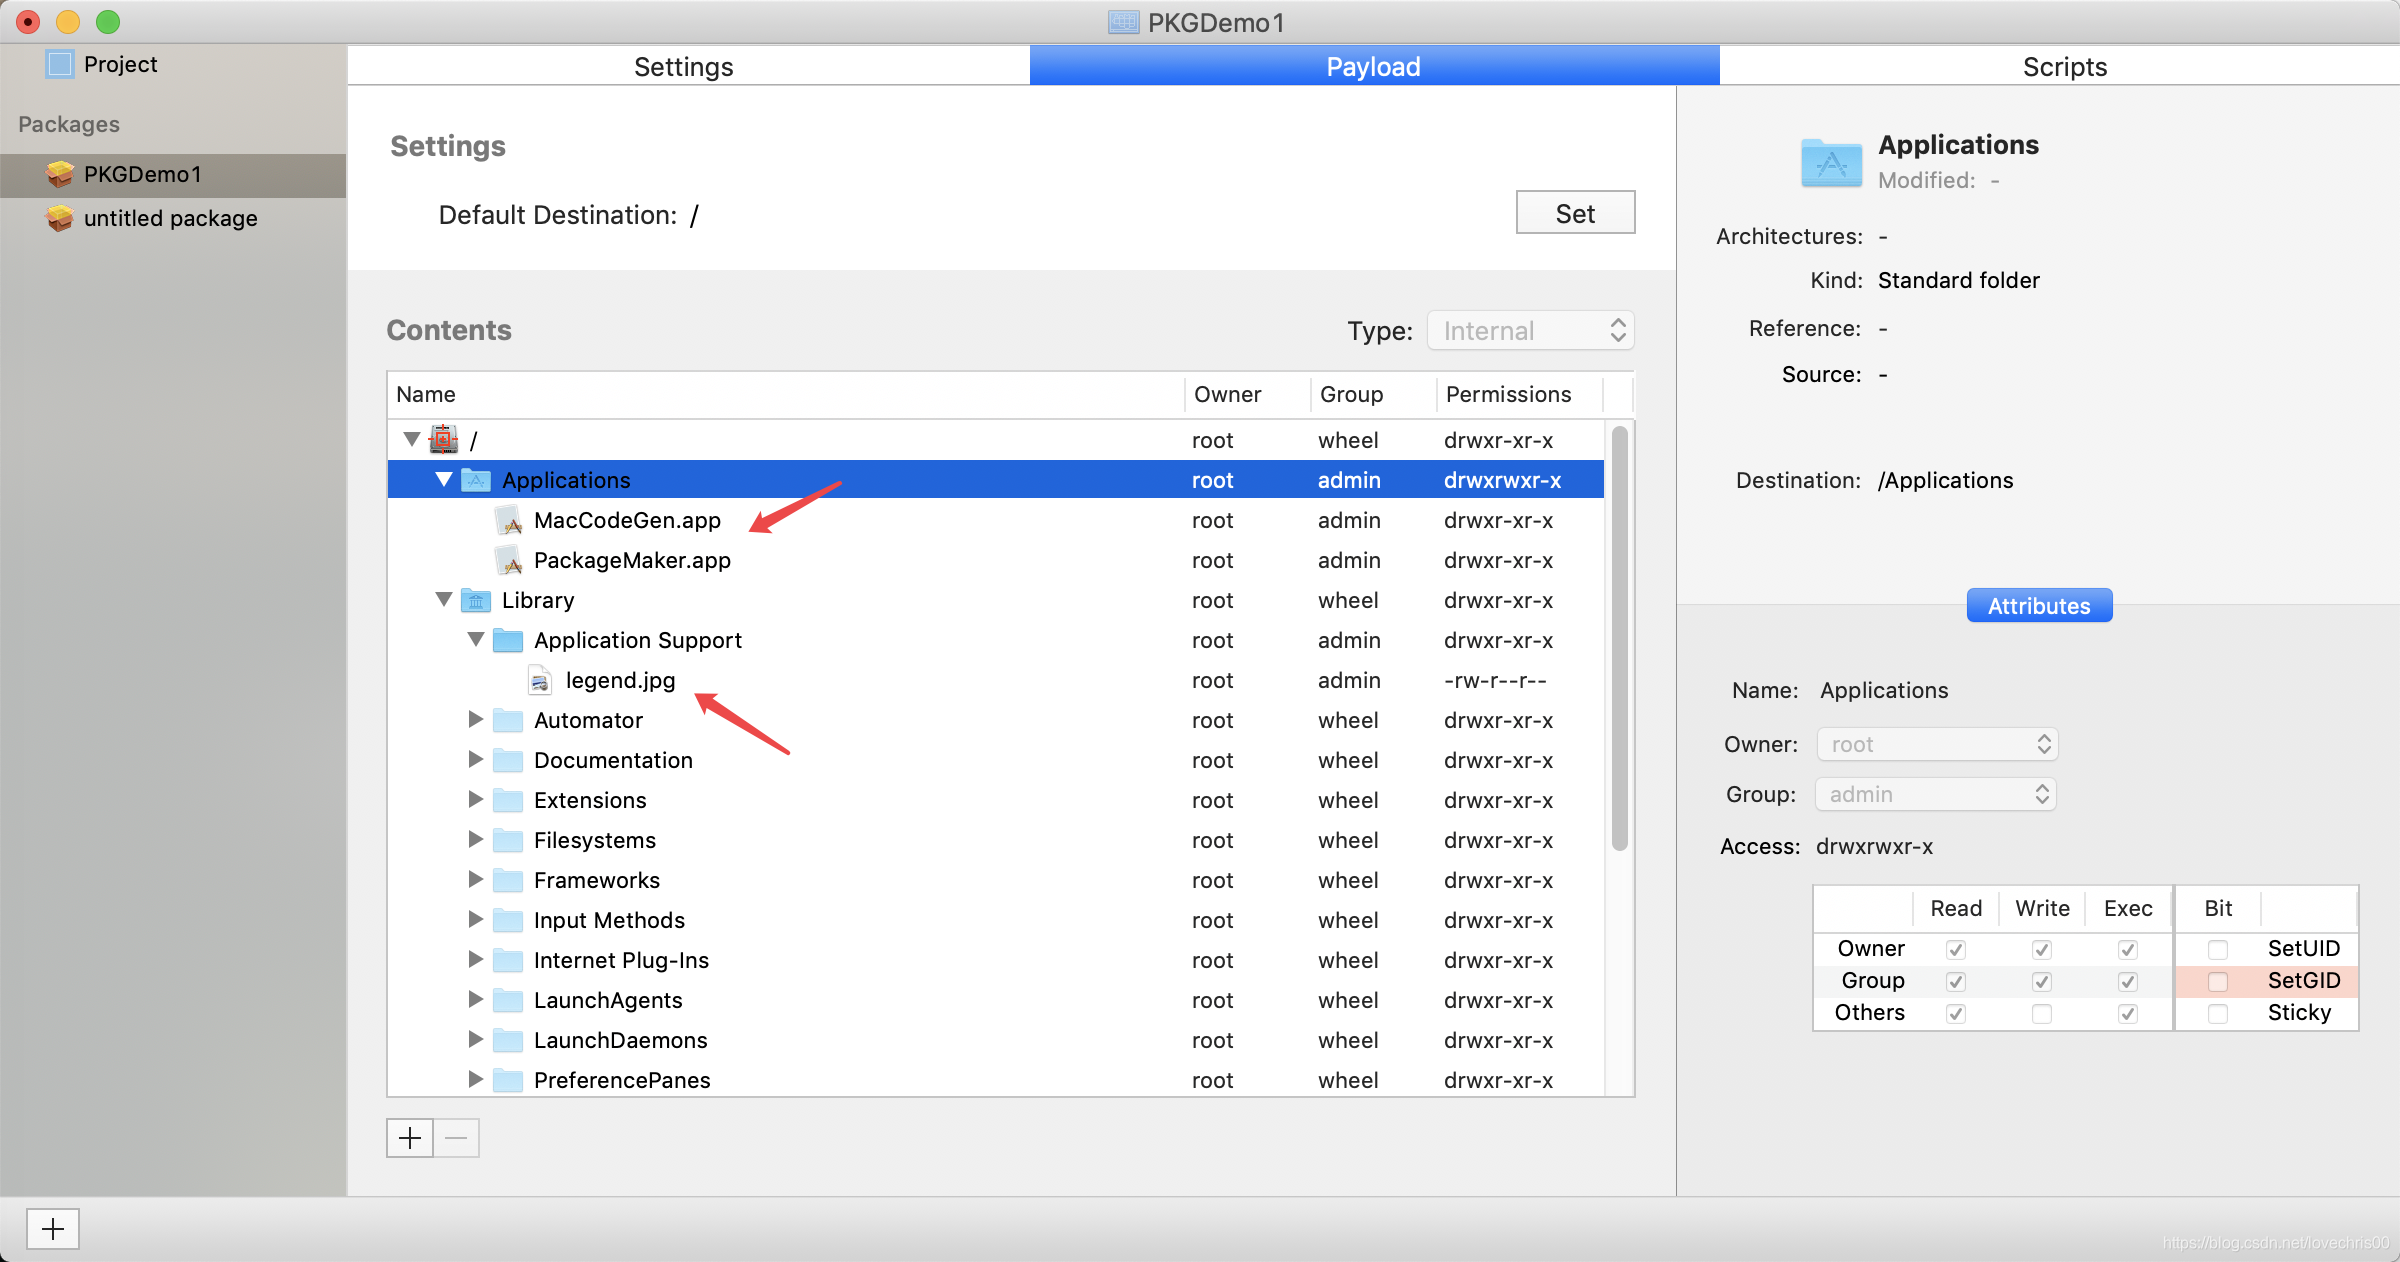This screenshot has width=2400, height=1262.
Task: Enable the Others Write permission checkbox
Action: tap(2042, 1013)
